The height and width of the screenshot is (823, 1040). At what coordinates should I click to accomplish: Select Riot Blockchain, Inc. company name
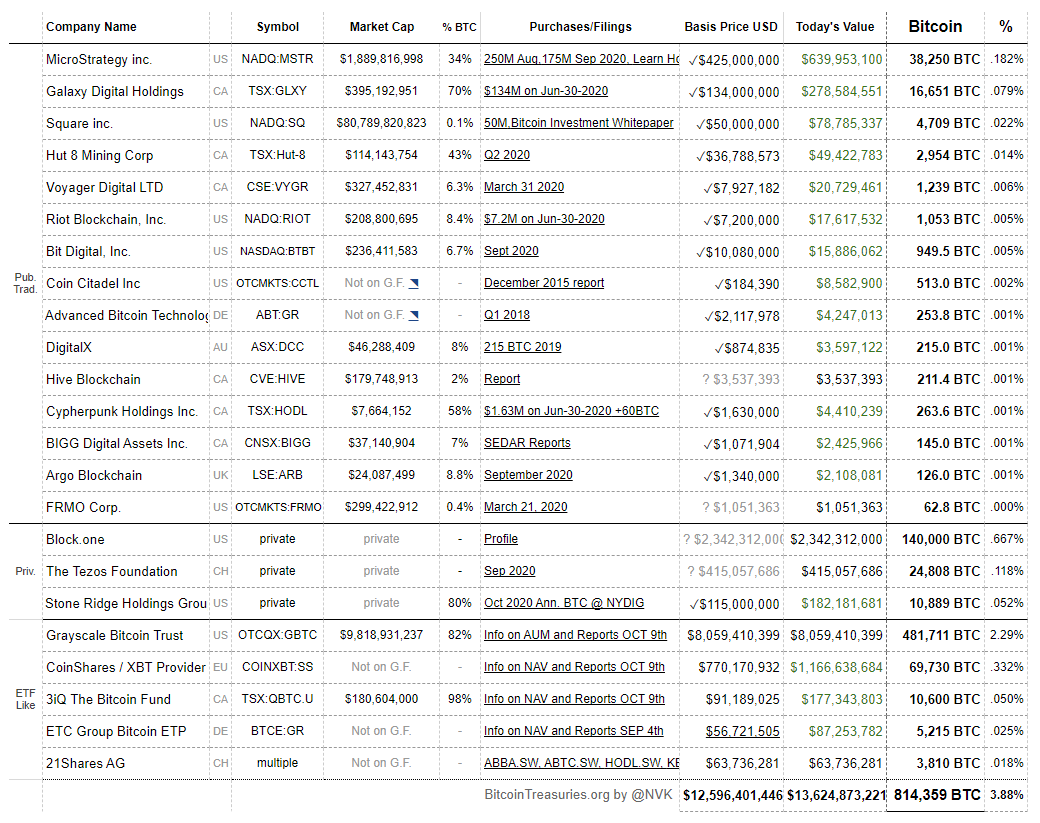[x=126, y=220]
